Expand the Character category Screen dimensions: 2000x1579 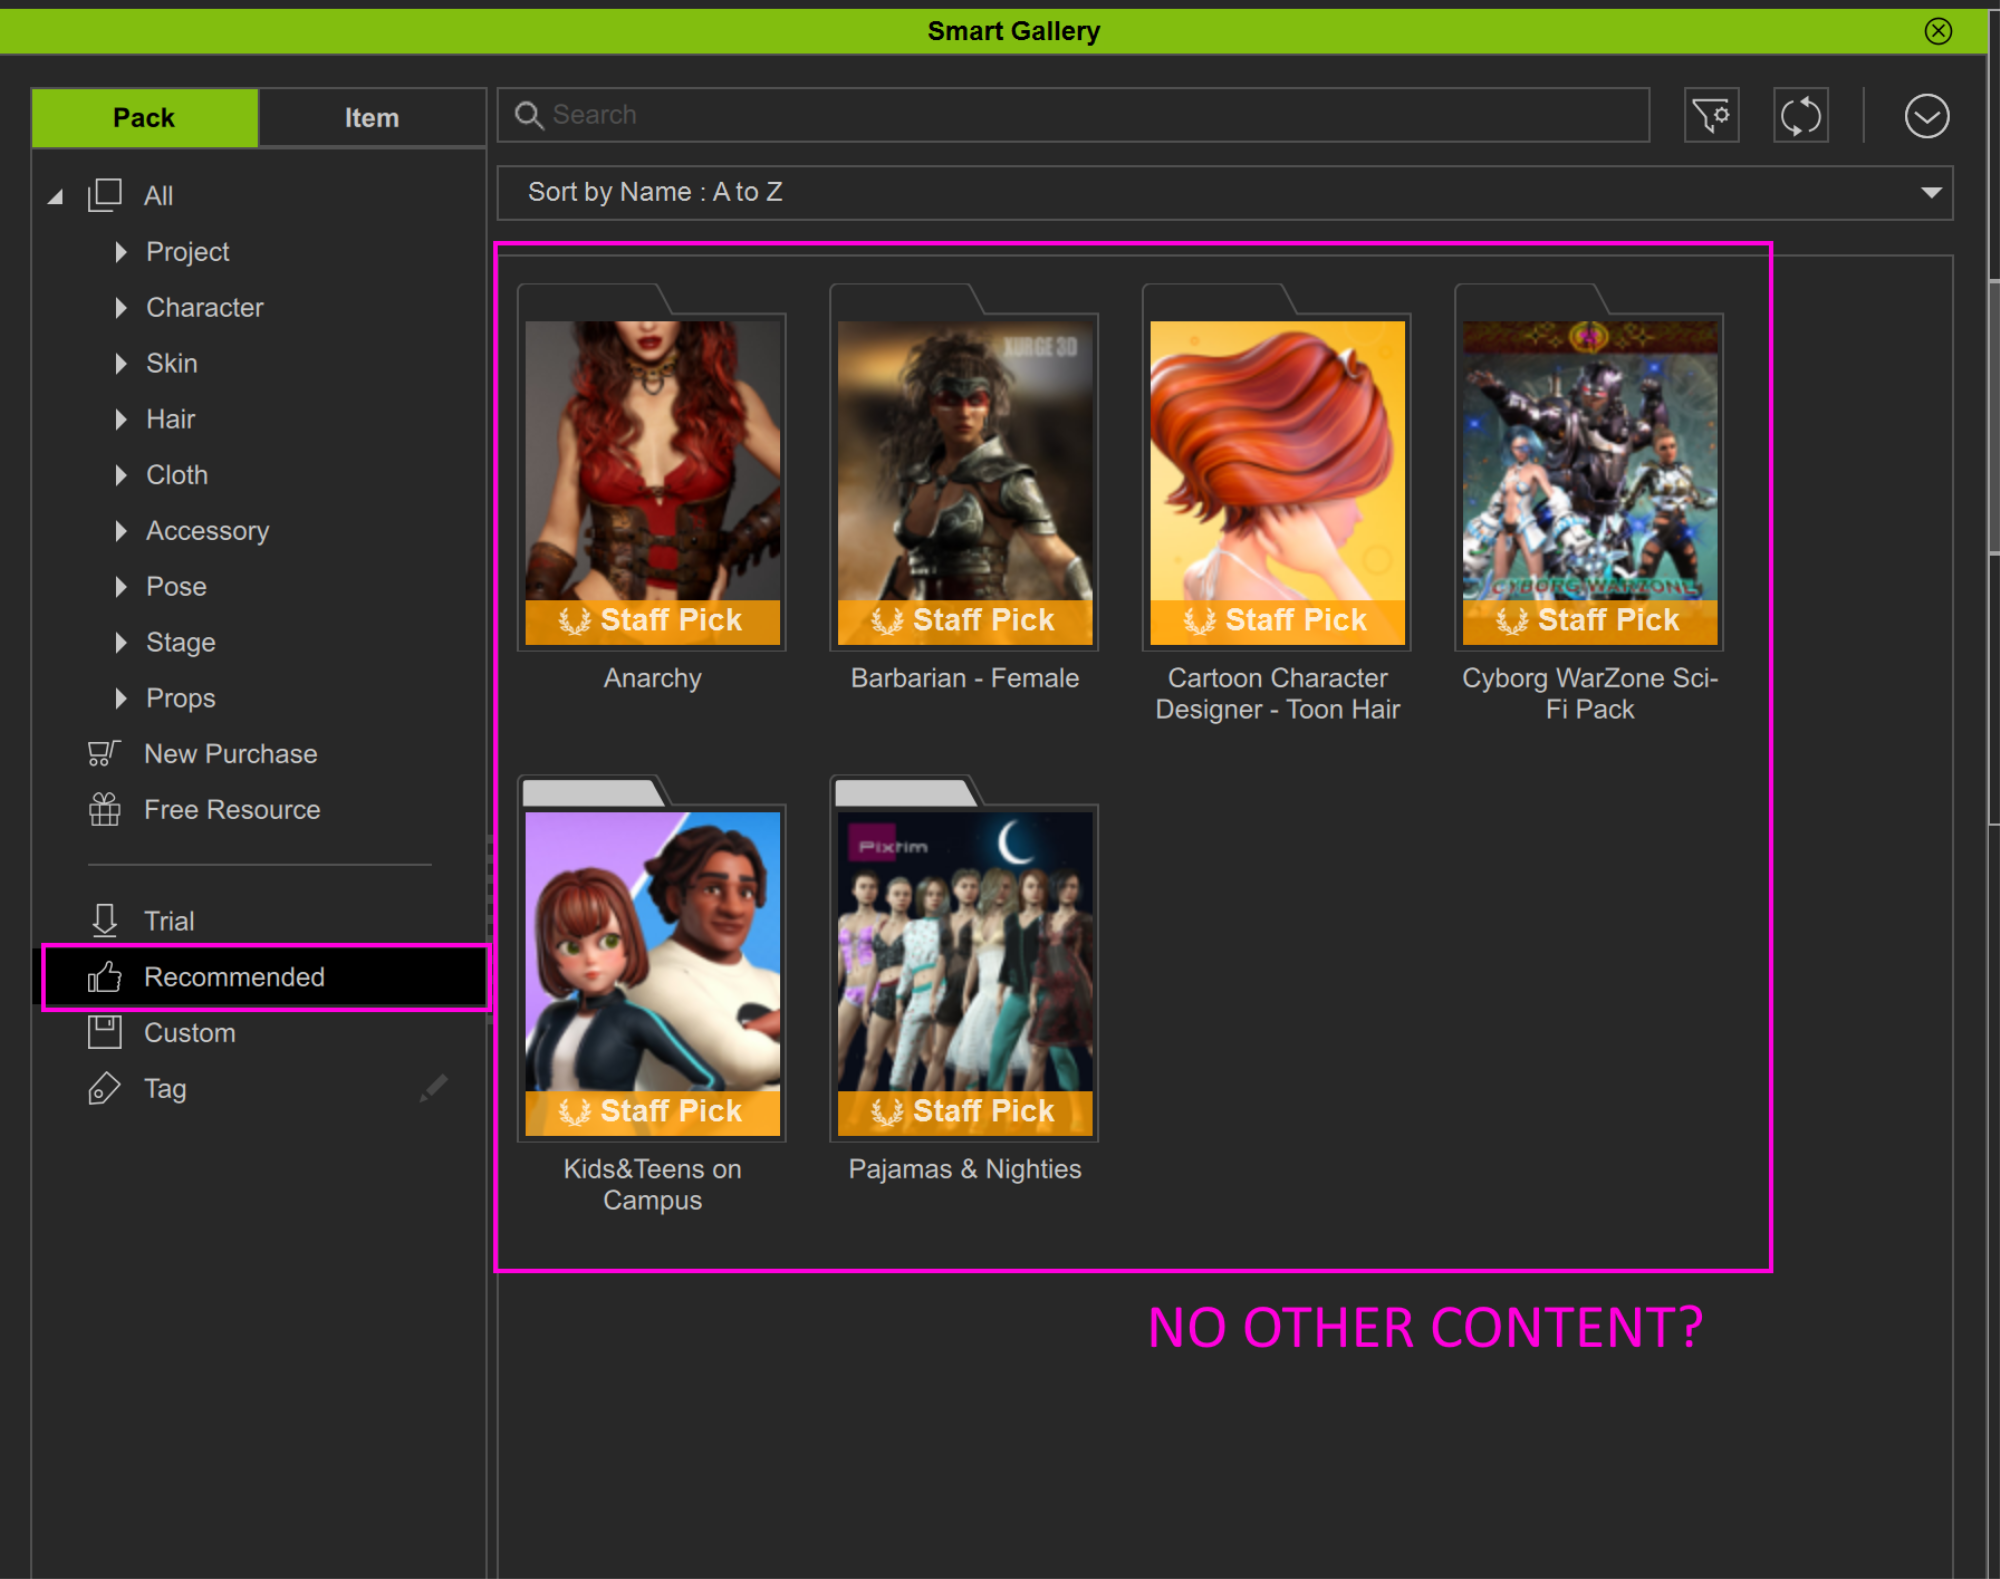pyautogui.click(x=121, y=308)
